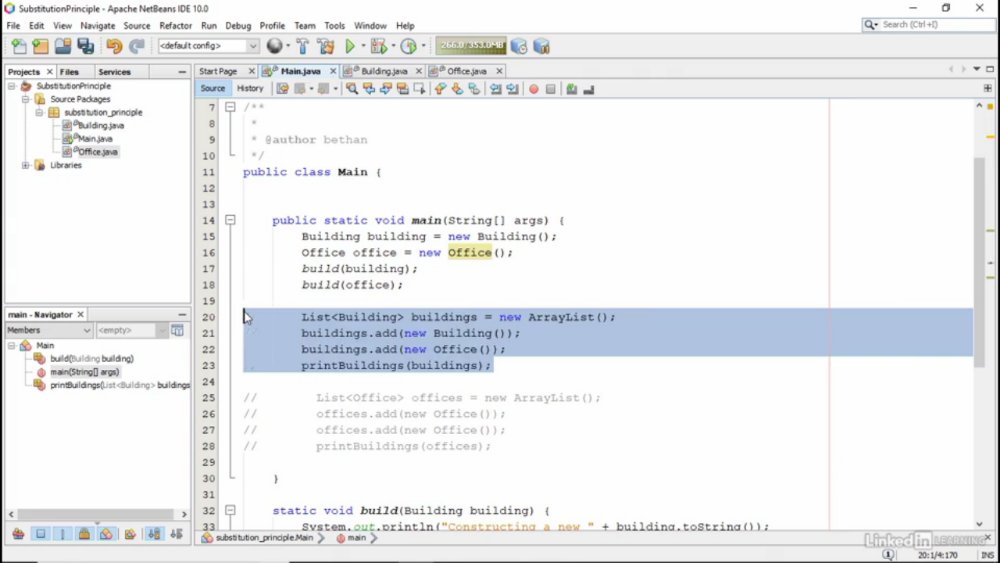Collapse the main method fold at line 14
Viewport: 1000px width, 563px height.
pos(230,220)
